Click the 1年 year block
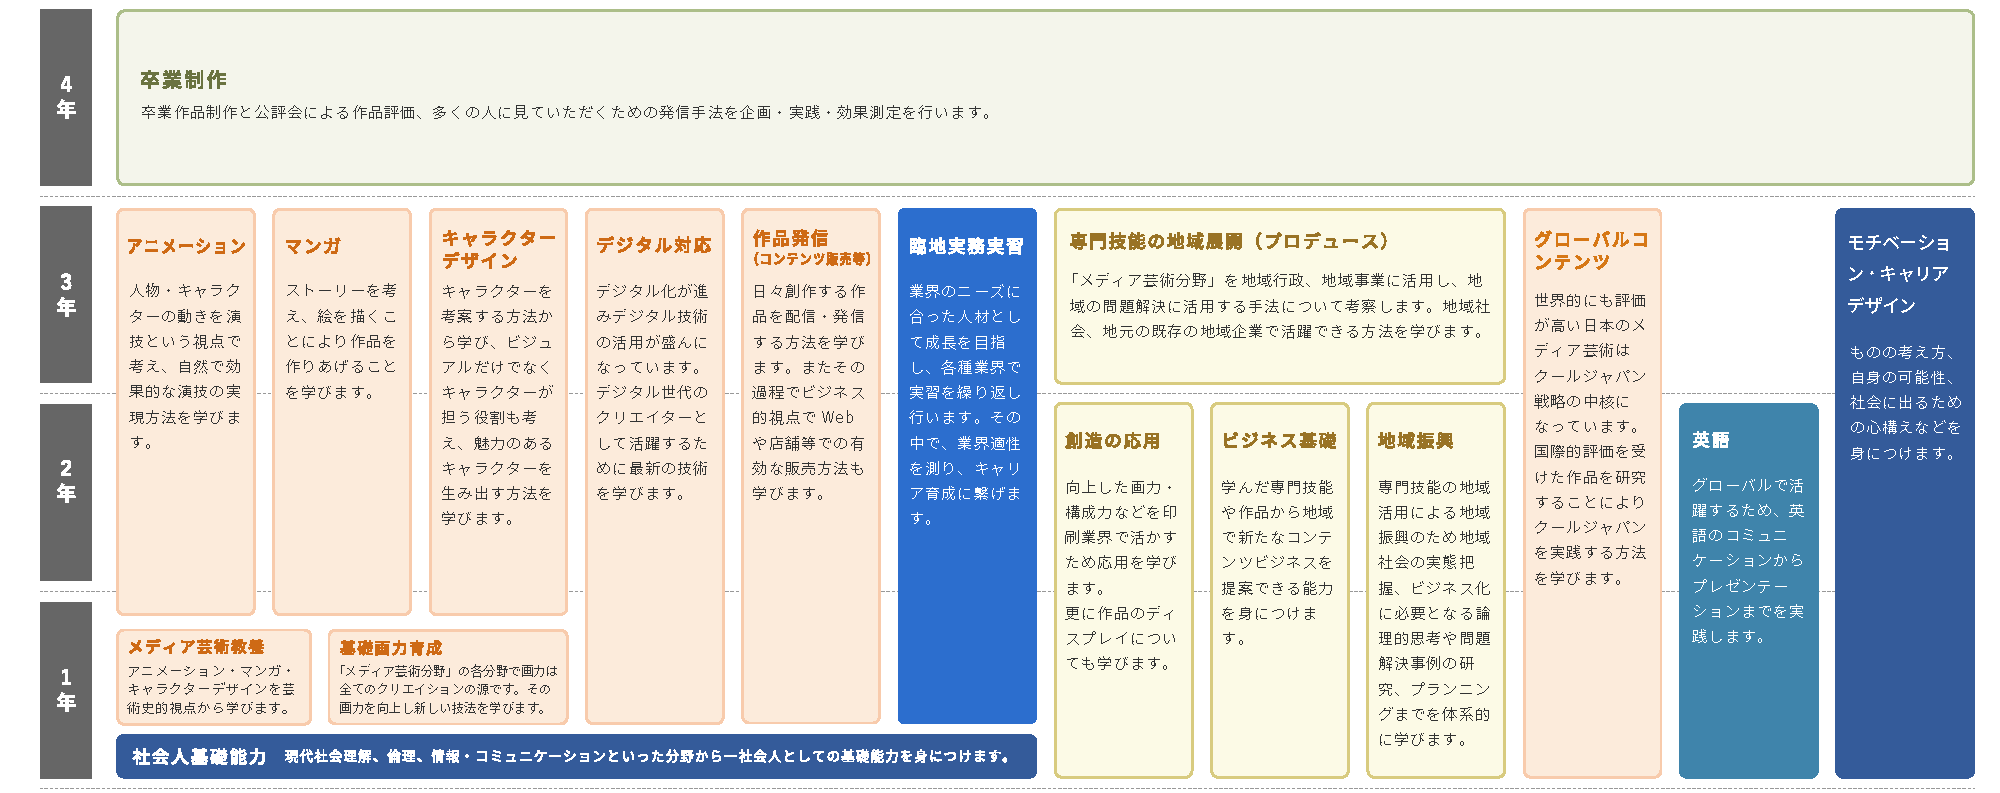 [x=66, y=689]
